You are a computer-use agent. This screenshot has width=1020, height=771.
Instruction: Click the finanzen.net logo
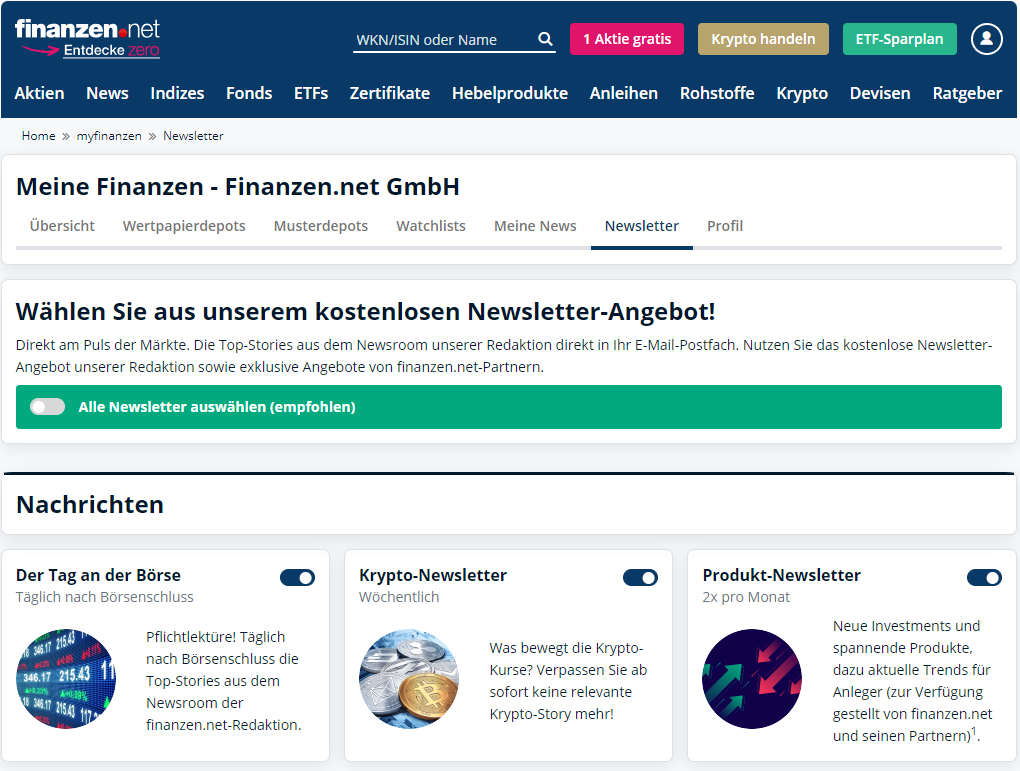tap(87, 29)
